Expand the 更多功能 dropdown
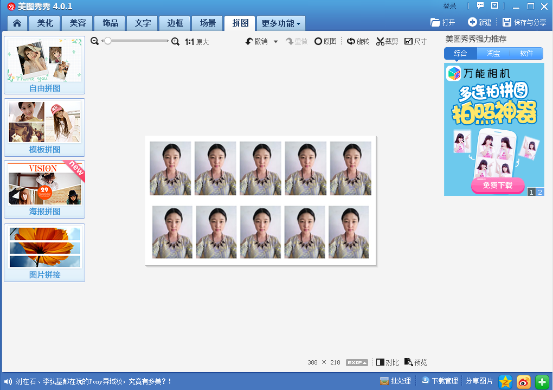Screen dimensions: 553x390 click(281, 23)
